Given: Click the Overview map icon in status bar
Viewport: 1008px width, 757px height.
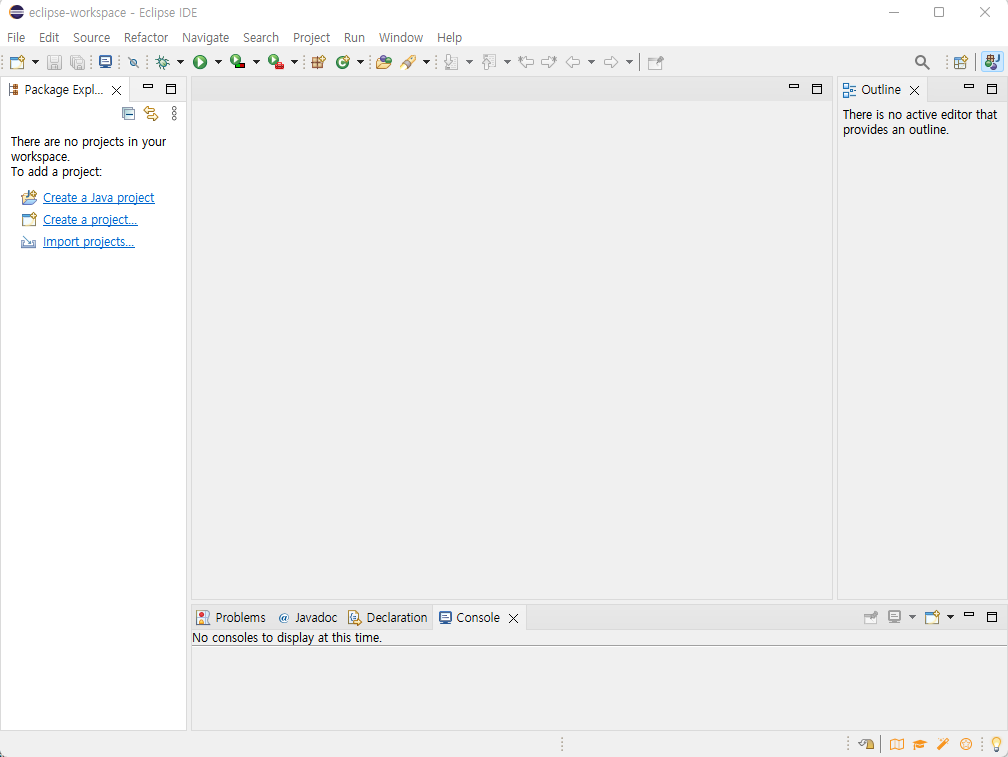Looking at the screenshot, I should pyautogui.click(x=897, y=744).
